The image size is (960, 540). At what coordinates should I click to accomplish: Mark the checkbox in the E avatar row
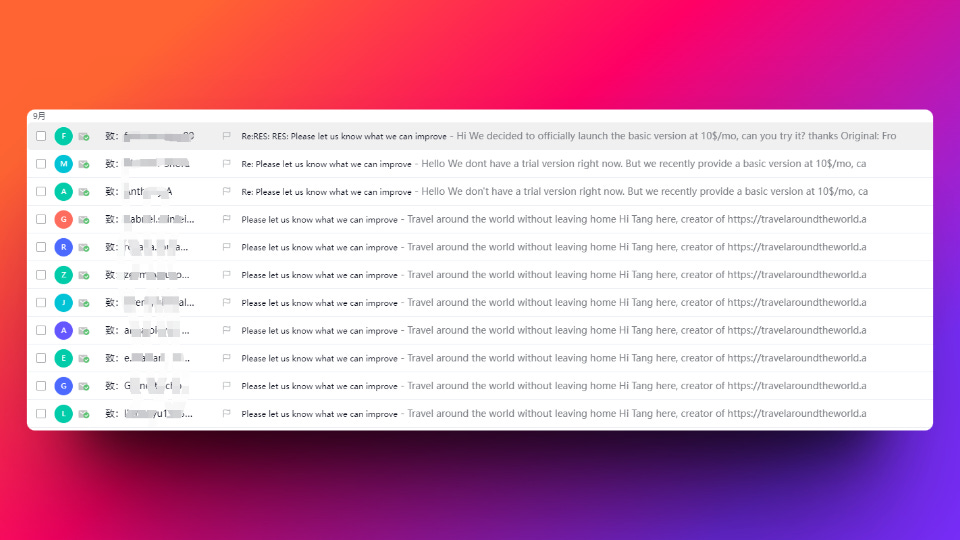pos(41,358)
